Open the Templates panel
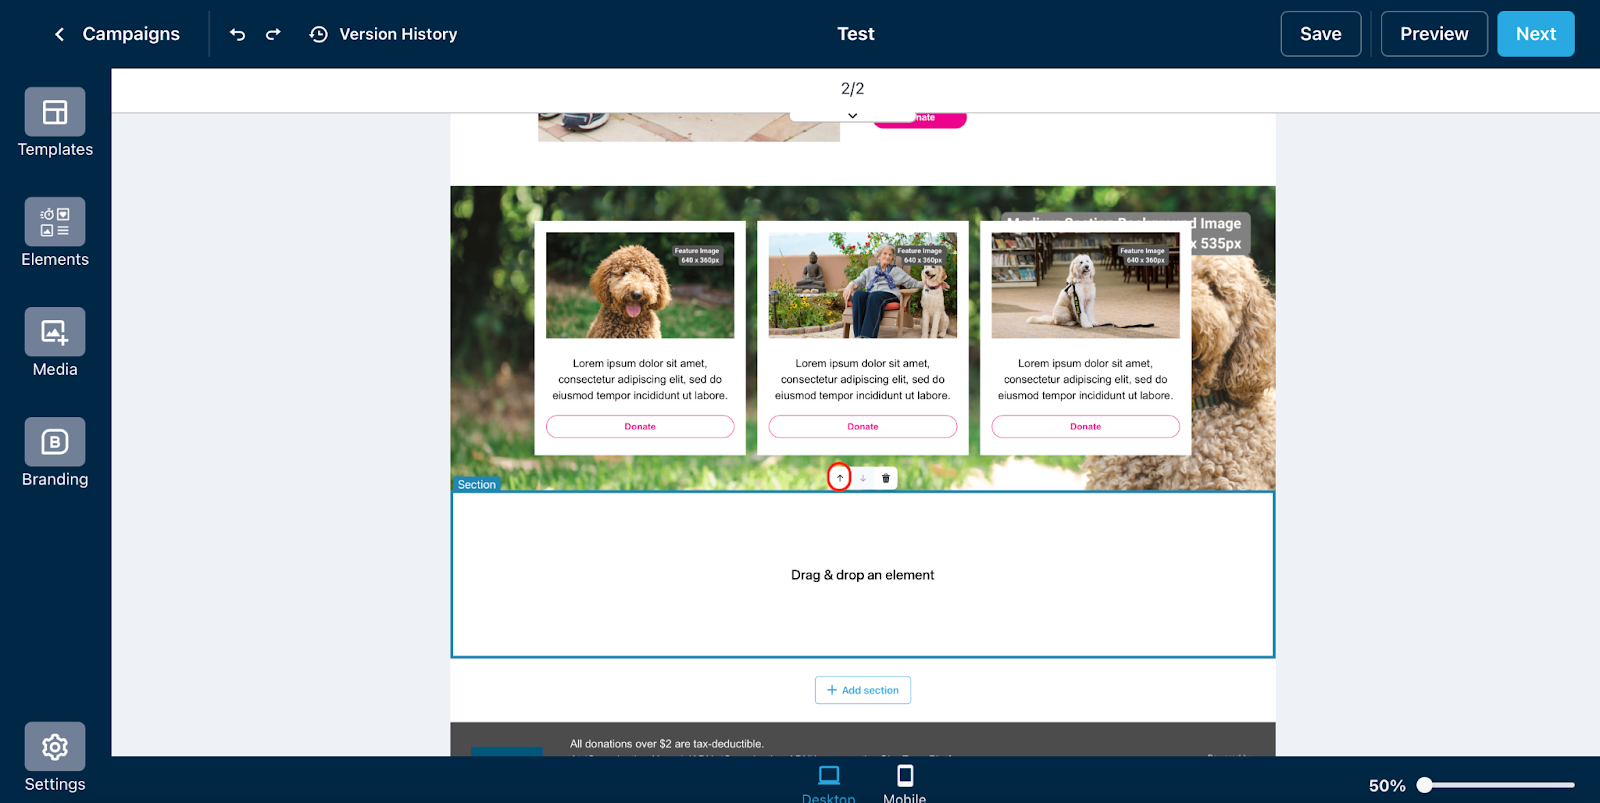Screen dimensions: 1600x803 pos(55,123)
